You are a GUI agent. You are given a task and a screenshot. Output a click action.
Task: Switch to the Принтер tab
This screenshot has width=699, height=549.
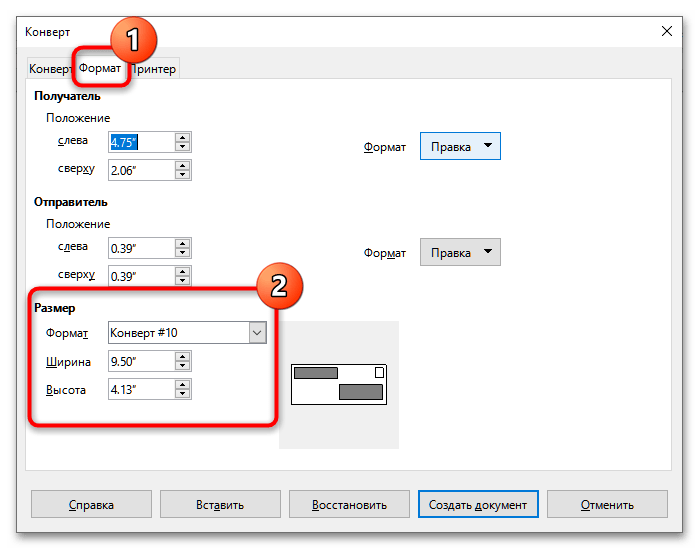(x=155, y=69)
